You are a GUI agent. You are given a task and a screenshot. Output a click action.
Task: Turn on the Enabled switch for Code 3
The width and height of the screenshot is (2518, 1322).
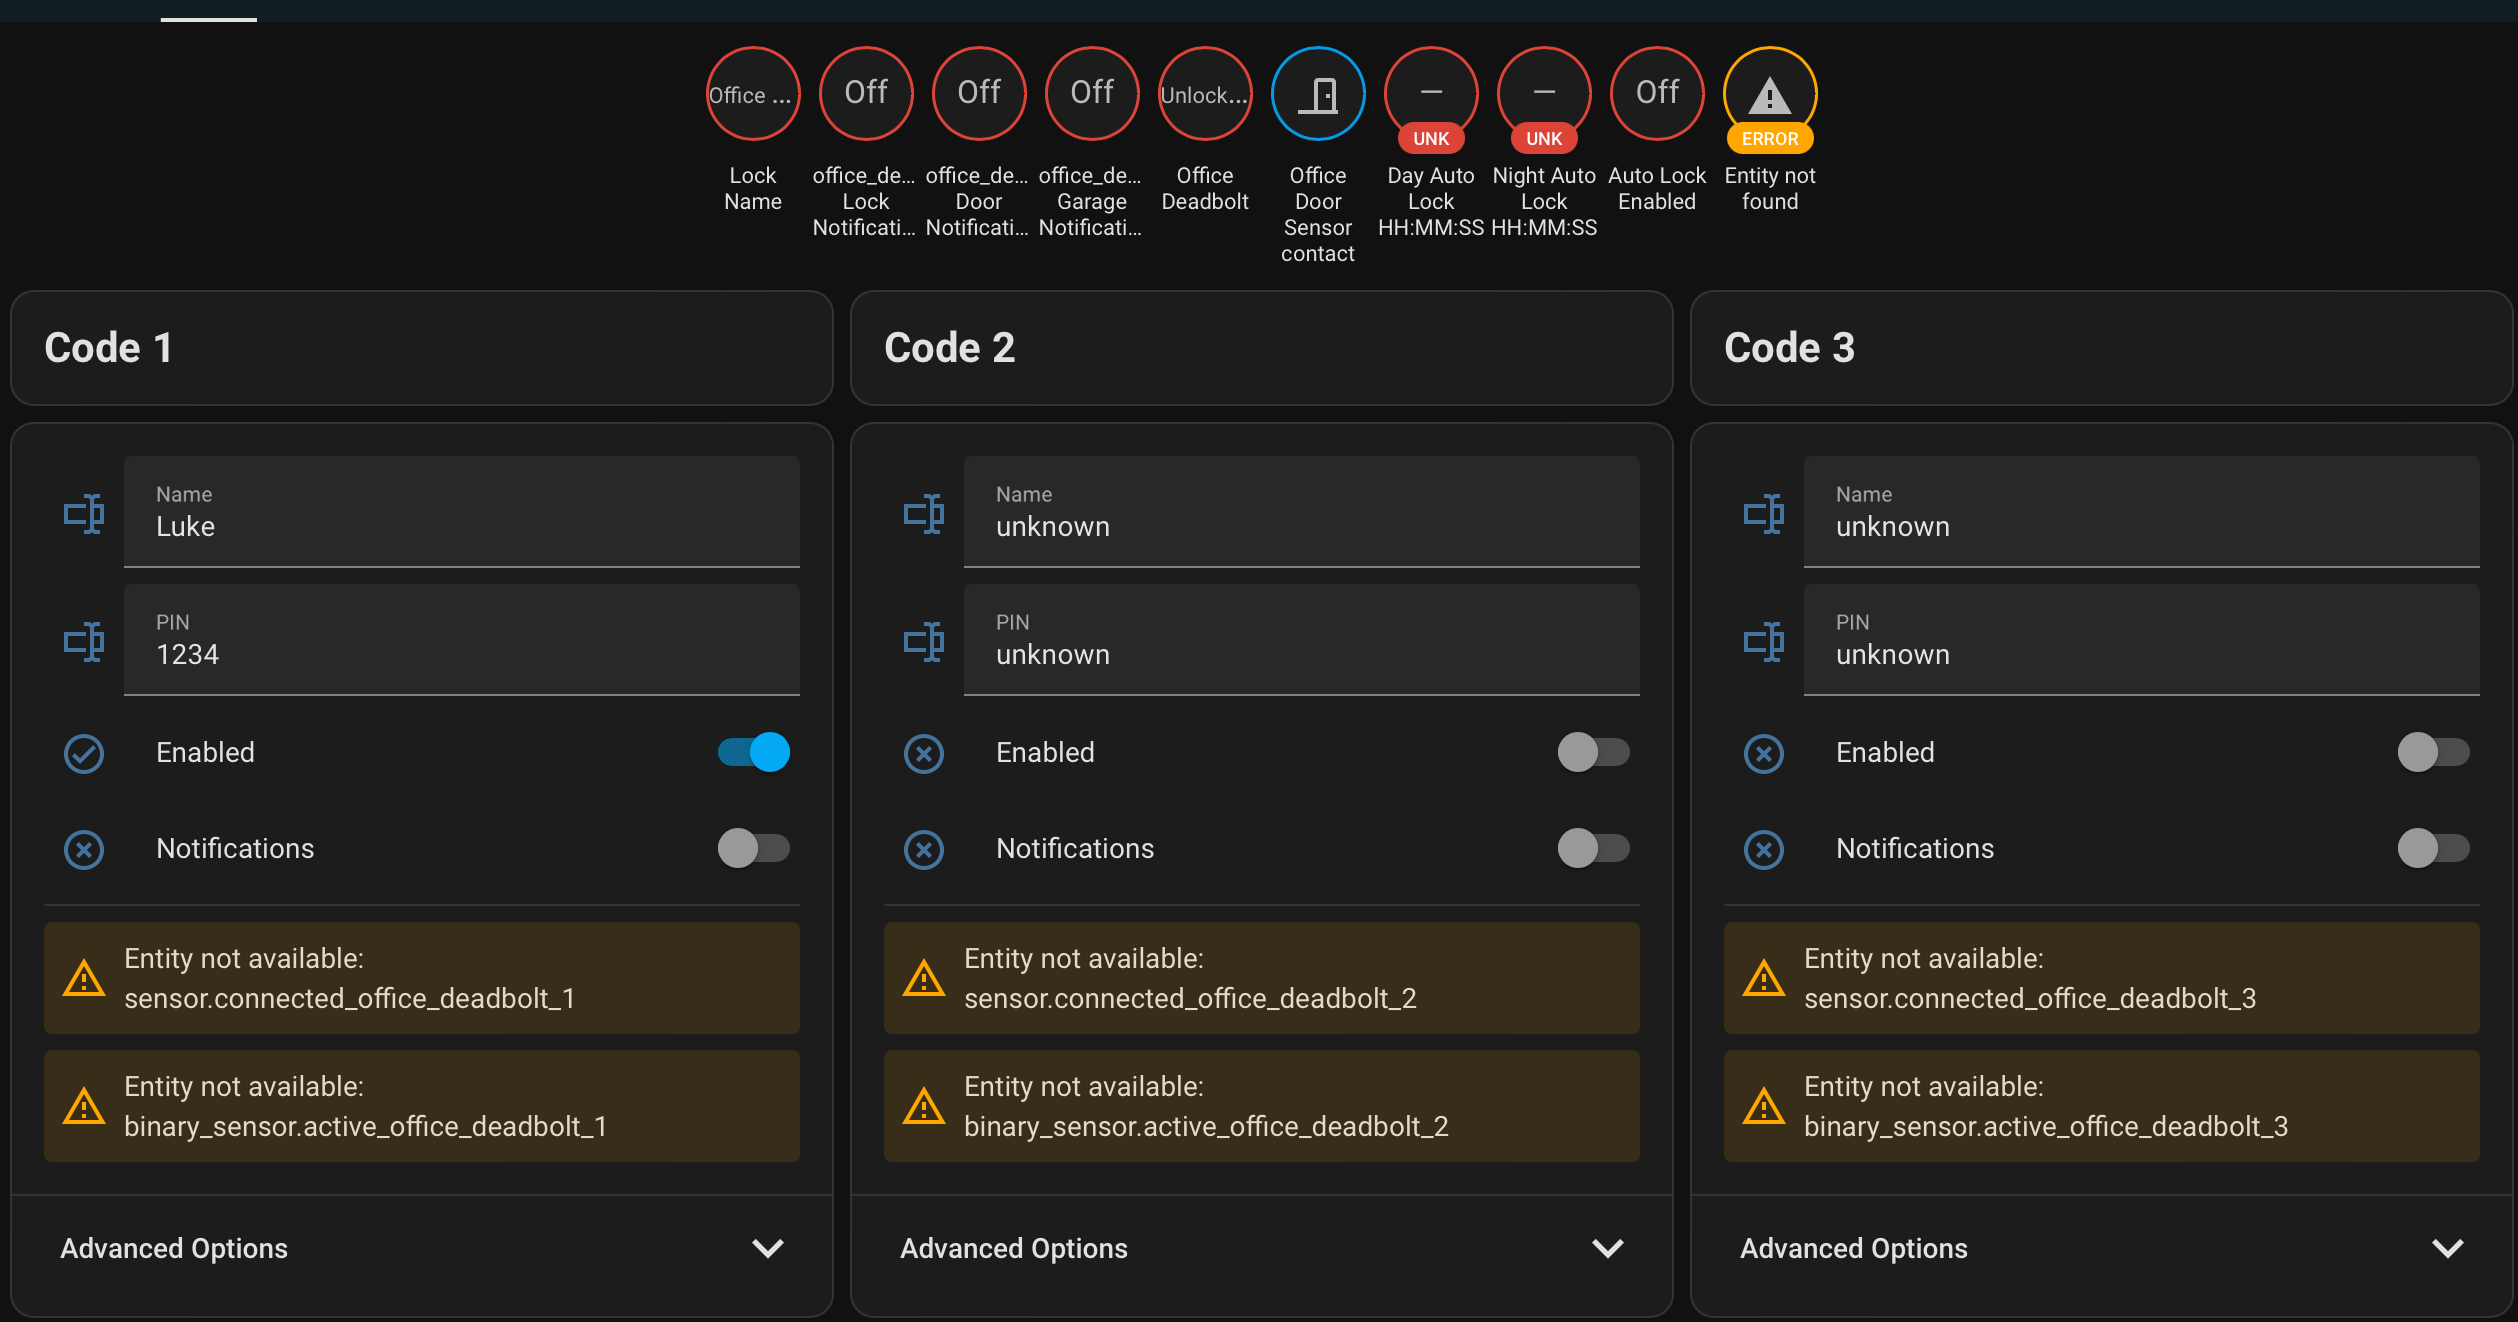[x=2432, y=753]
